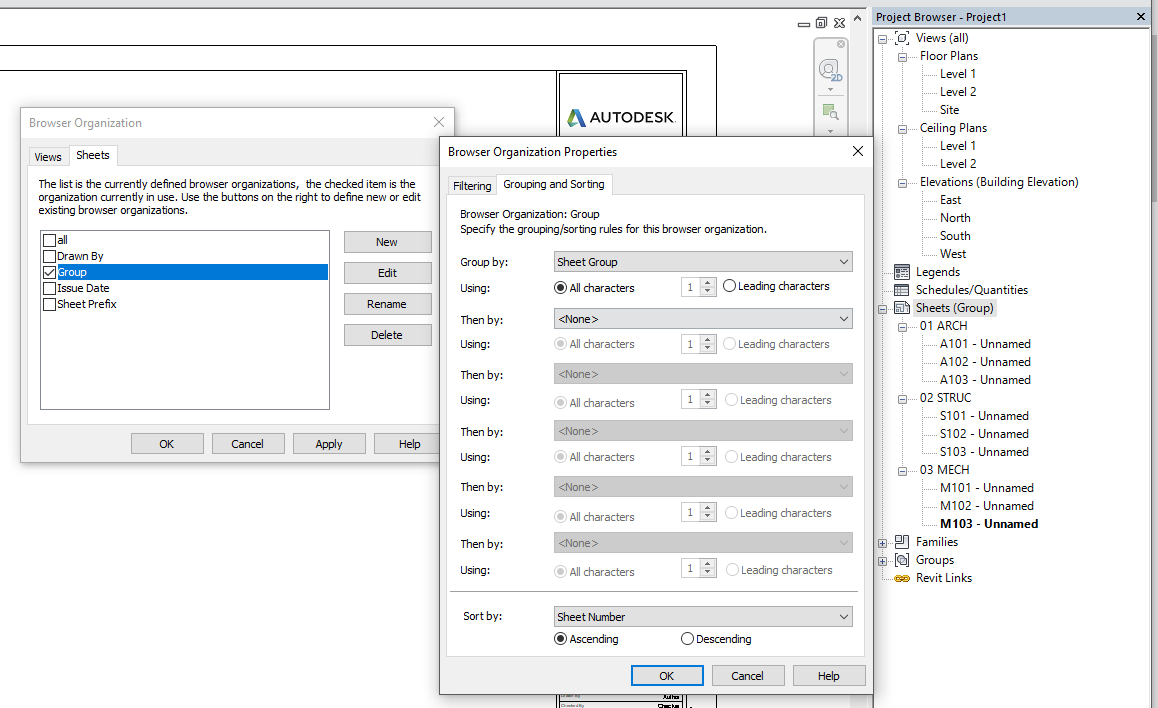1158x708 pixels.
Task: Check the Drawn By organization
Action: point(49,256)
